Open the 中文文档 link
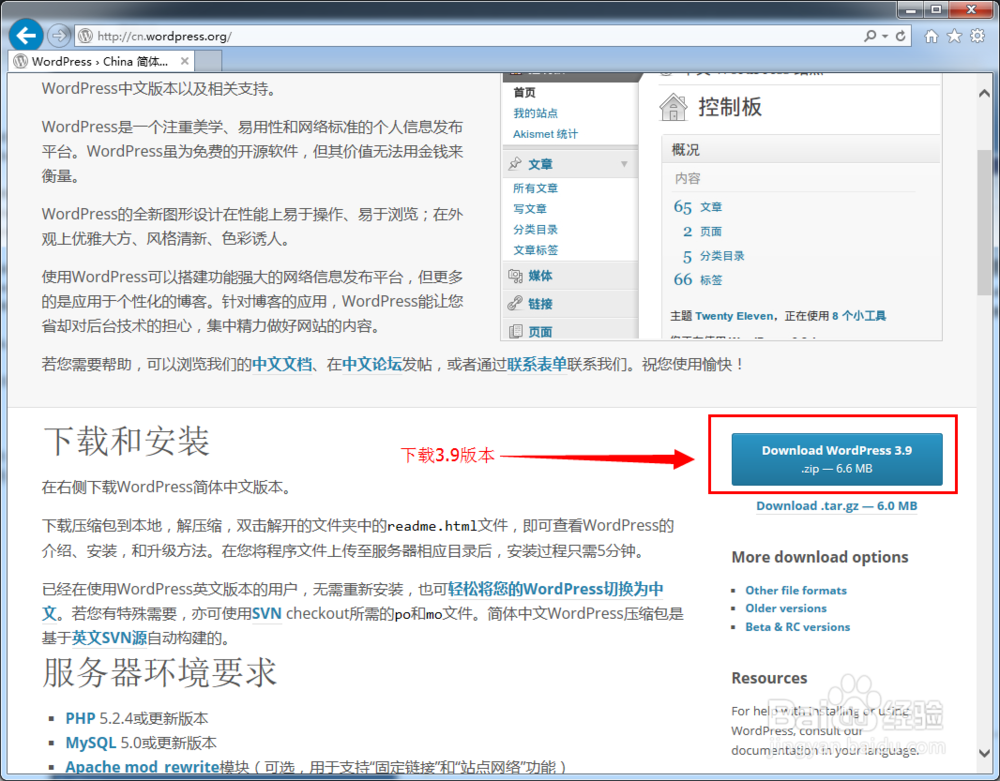 pos(282,365)
